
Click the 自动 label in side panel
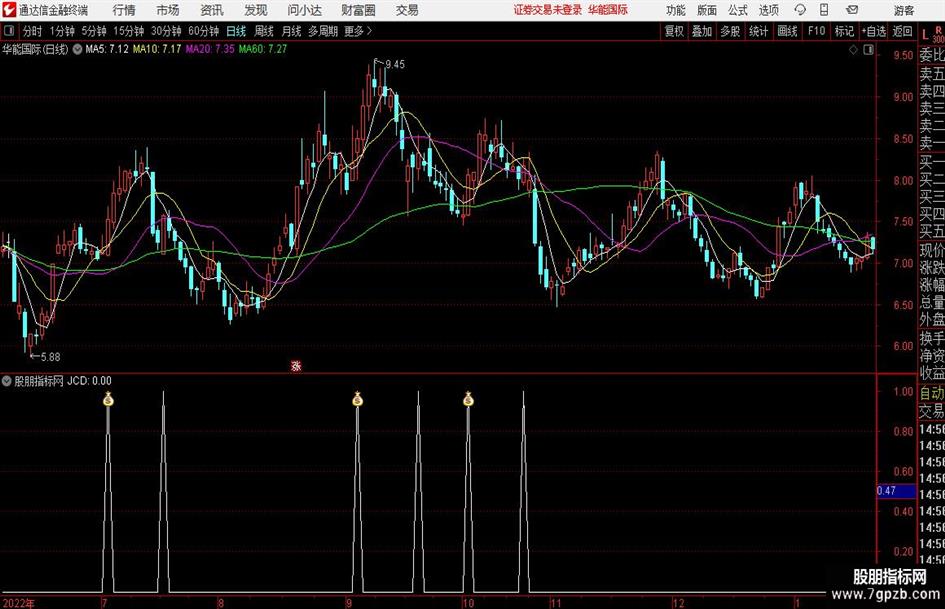click(932, 394)
